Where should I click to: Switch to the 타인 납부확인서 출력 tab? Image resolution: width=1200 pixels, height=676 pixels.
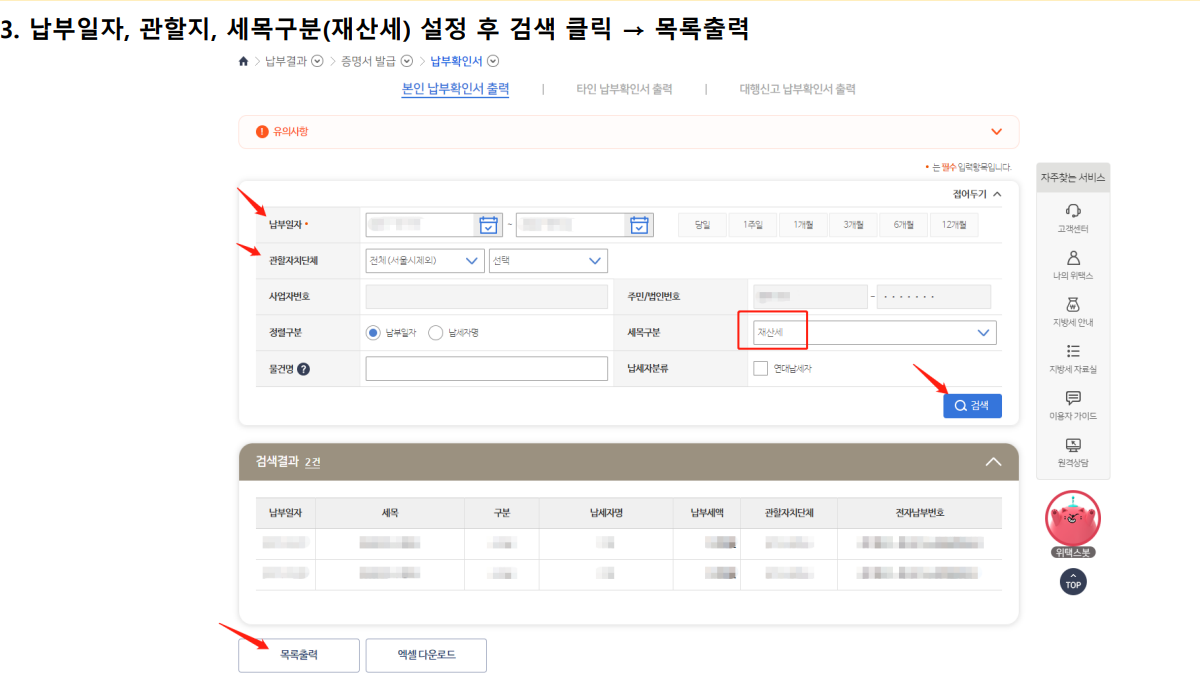pyautogui.click(x=625, y=88)
